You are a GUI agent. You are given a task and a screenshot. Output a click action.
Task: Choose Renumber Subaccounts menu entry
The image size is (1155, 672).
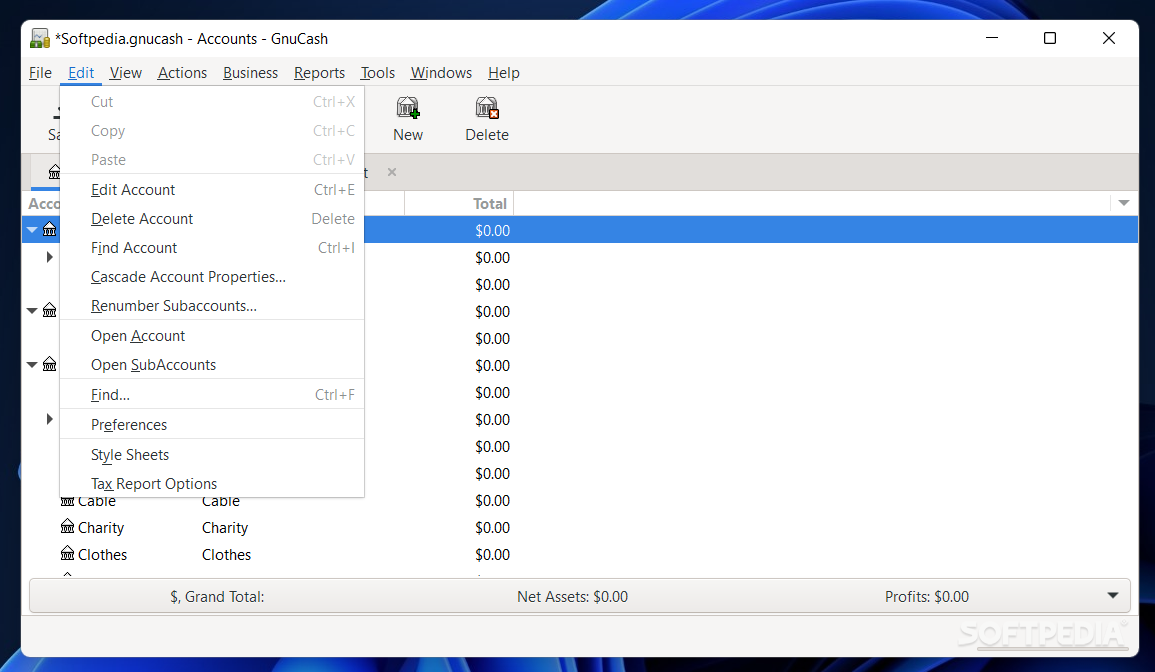(212, 306)
